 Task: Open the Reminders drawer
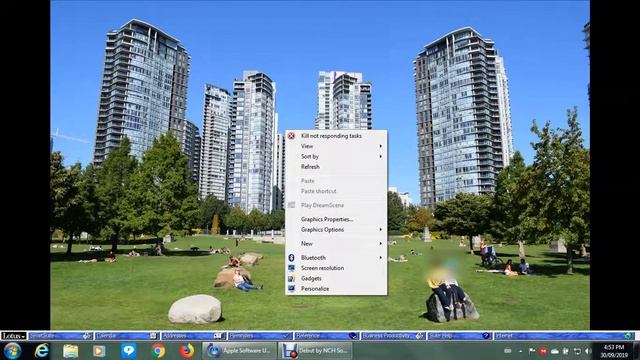260,336
